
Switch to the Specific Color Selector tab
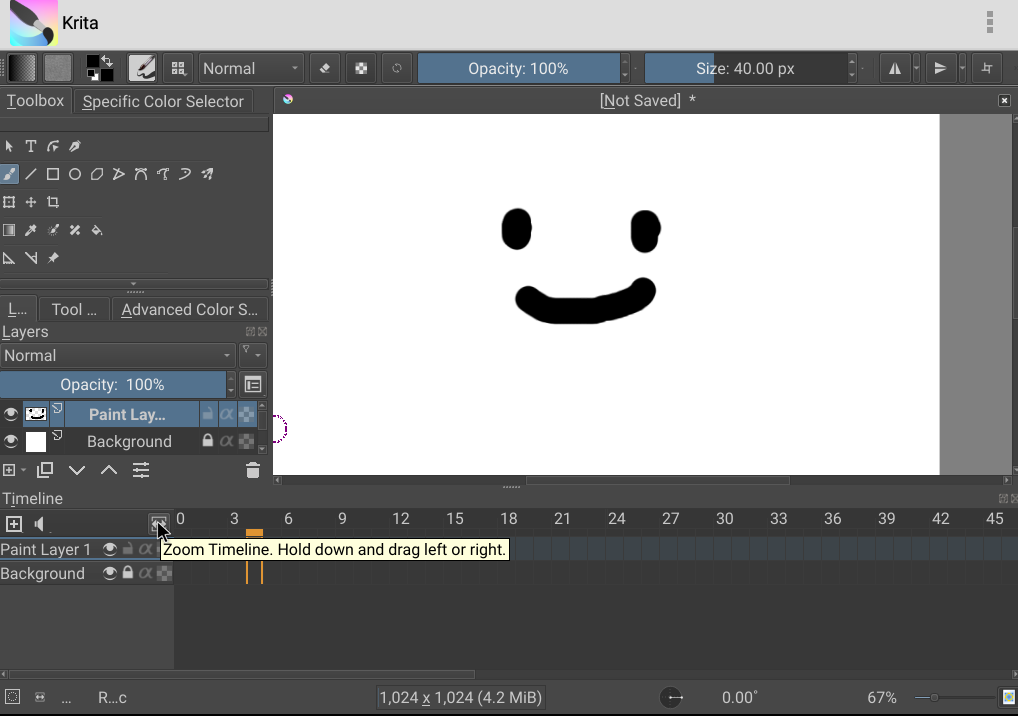point(163,101)
